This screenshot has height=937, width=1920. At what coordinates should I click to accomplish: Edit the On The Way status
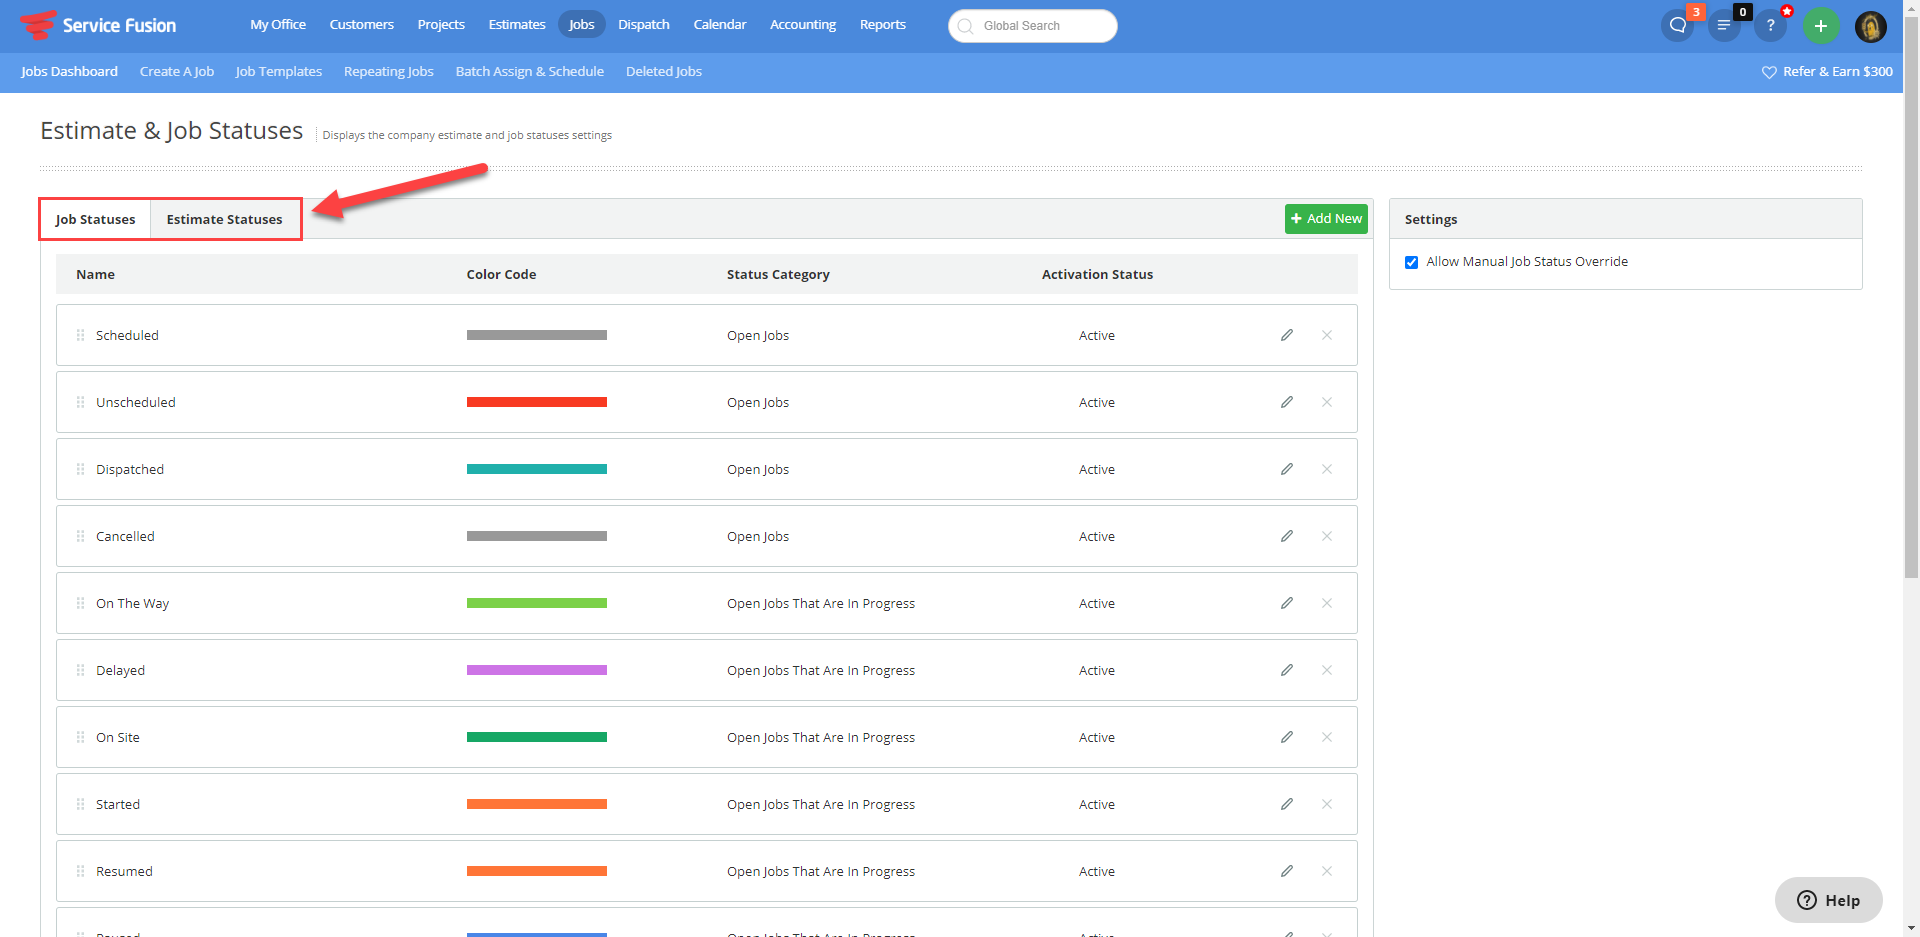click(x=1287, y=603)
